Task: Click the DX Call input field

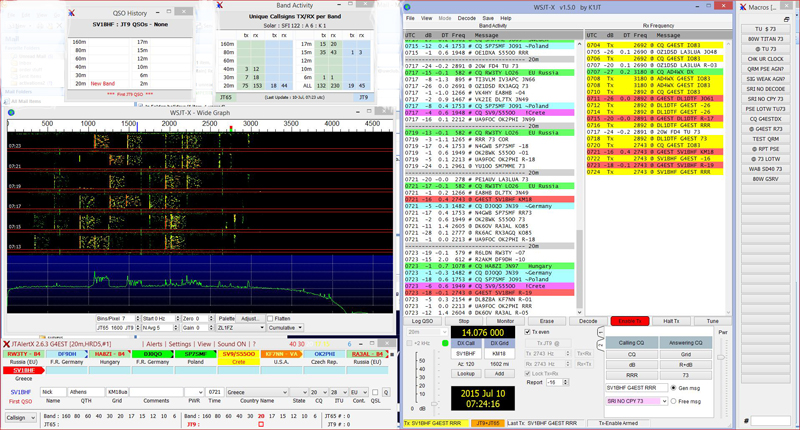Action: (x=465, y=354)
